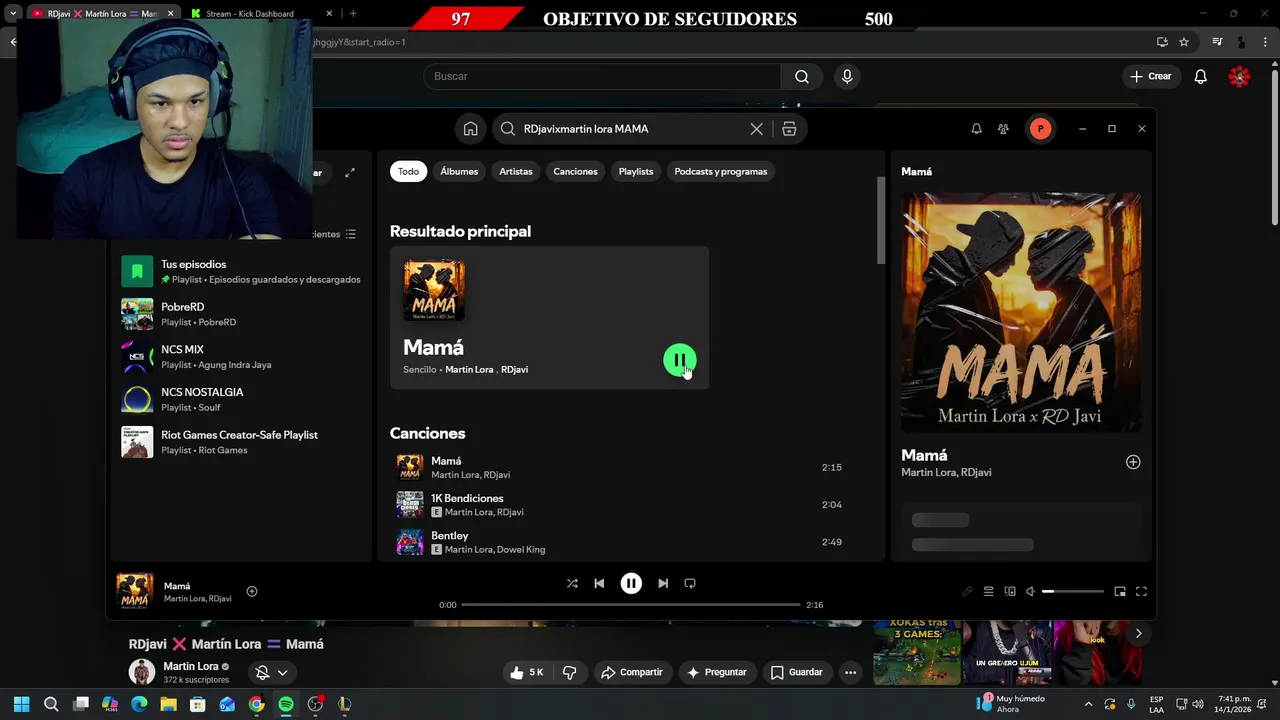Open the Mamá cover art in Now Playing panel

[1021, 312]
